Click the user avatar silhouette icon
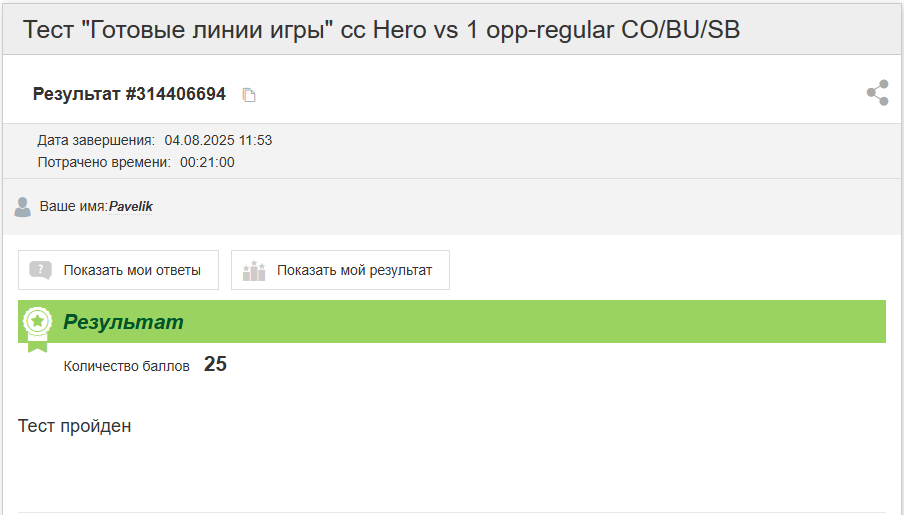 click(22, 207)
